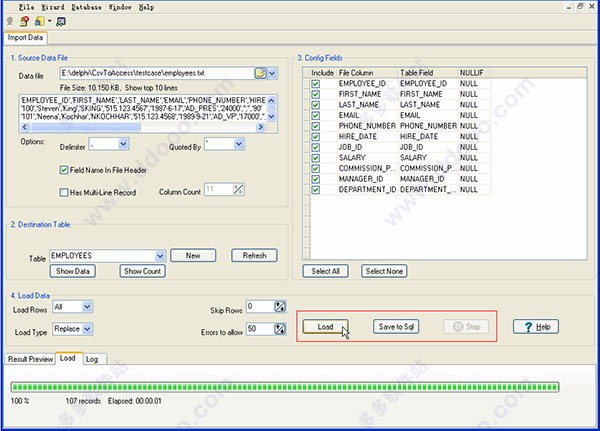Image resolution: width=600 pixels, height=431 pixels.
Task: Open the Database menu
Action: tap(86, 7)
